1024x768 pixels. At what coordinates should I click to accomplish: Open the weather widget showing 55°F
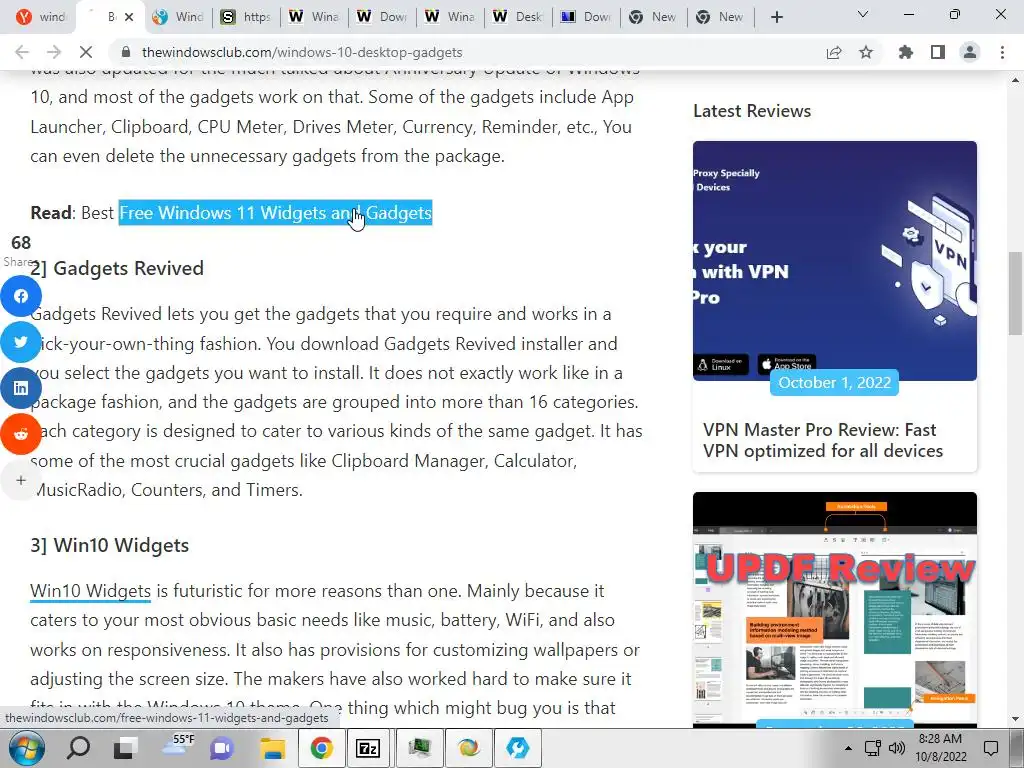(x=177, y=746)
